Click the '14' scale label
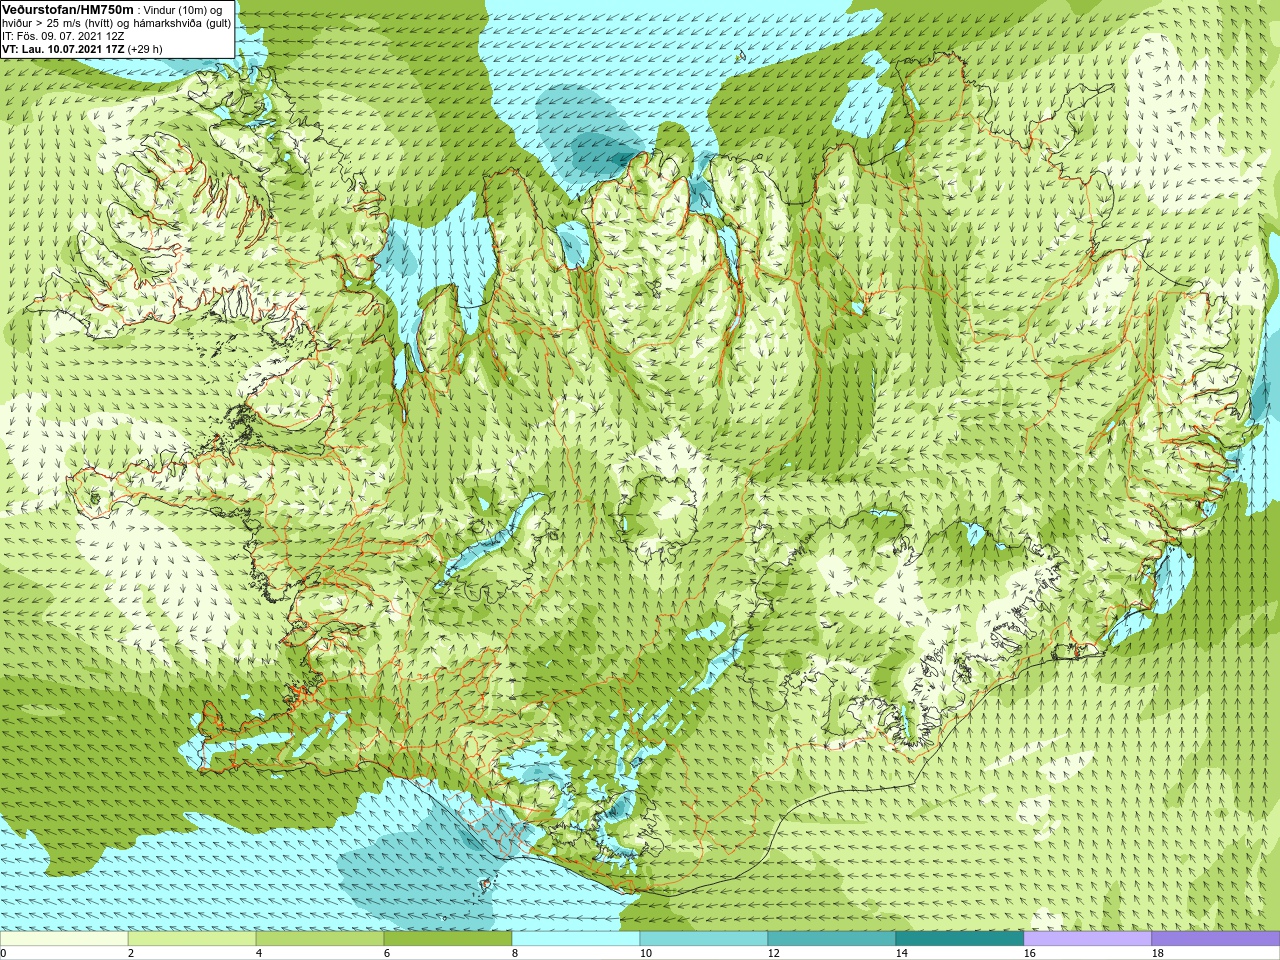Image resolution: width=1280 pixels, height=960 pixels. coord(902,953)
